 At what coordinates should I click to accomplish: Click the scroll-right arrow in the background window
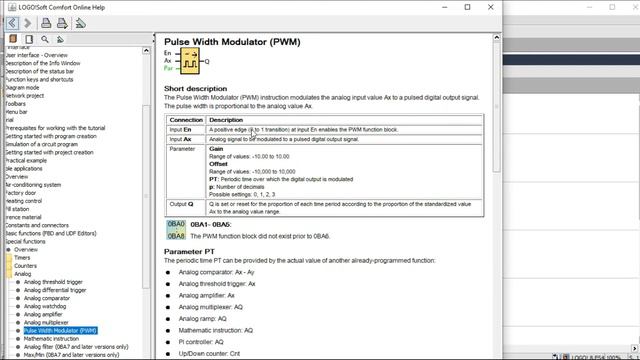coord(635,349)
